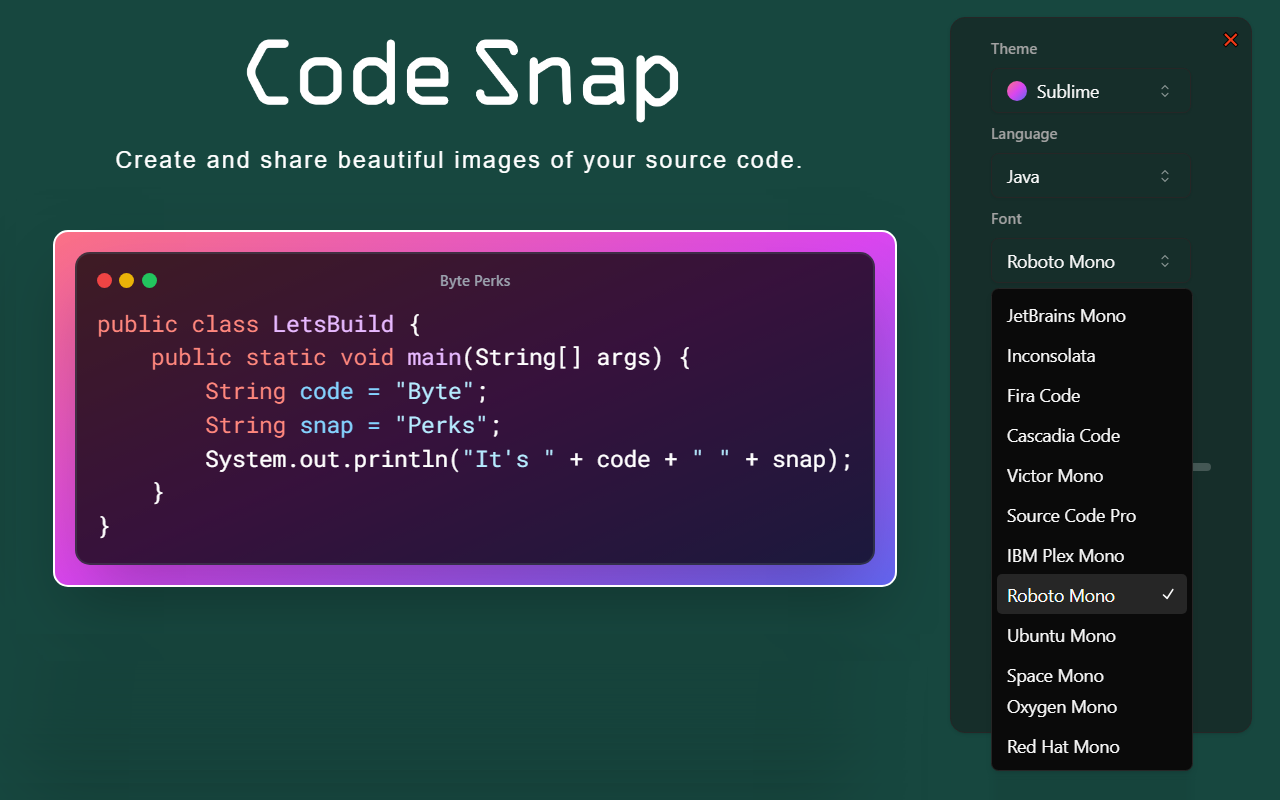
Task: Click the red window dot in code card
Action: [x=104, y=281]
